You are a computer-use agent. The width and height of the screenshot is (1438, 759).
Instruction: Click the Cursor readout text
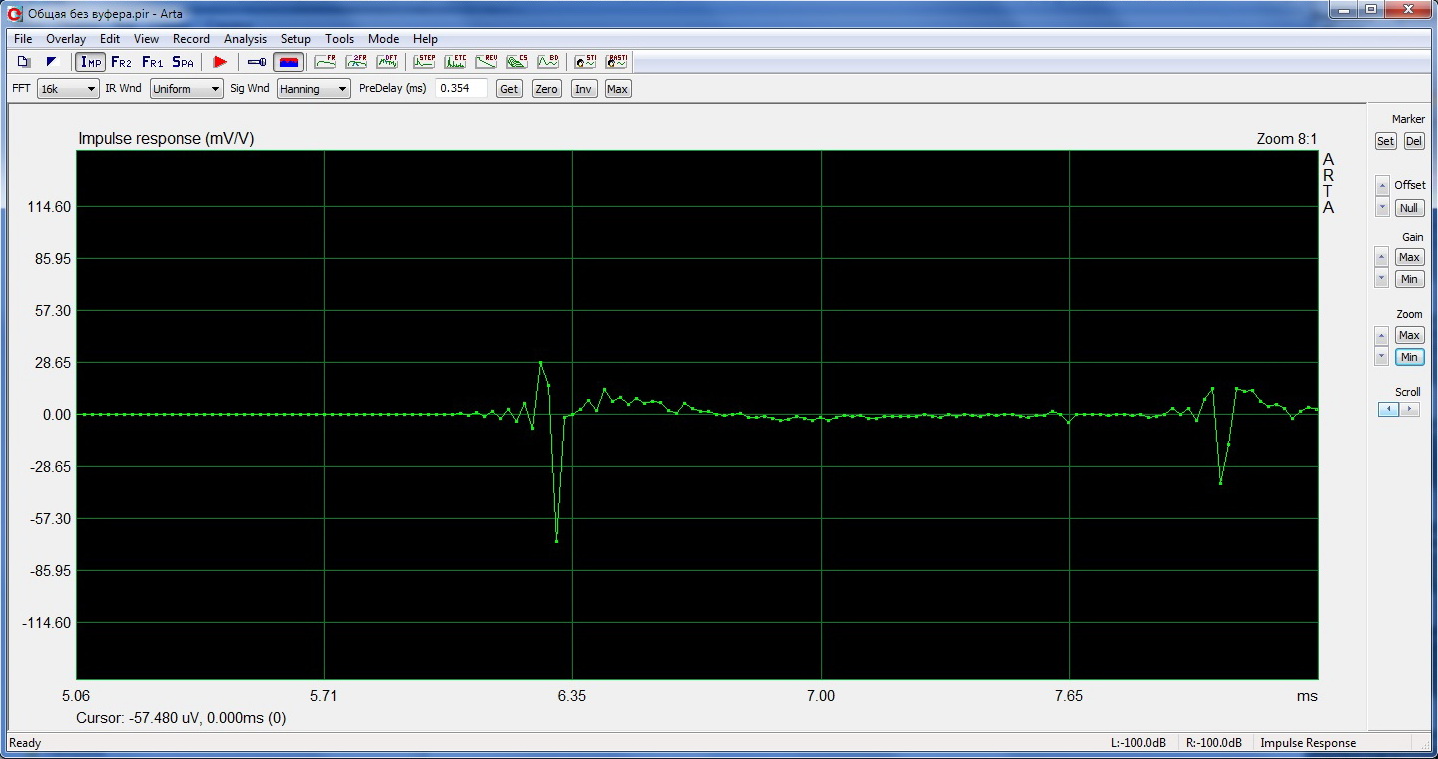(x=181, y=718)
